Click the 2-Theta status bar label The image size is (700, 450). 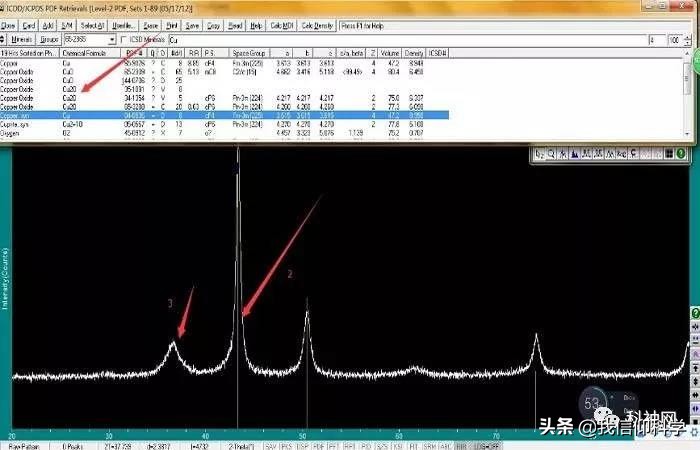(241, 446)
